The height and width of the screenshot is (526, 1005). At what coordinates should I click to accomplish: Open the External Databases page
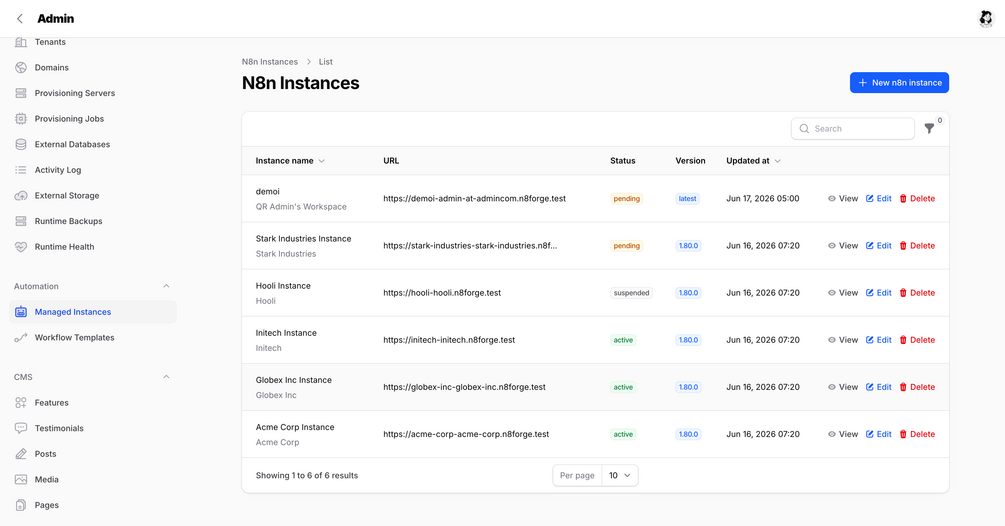click(x=72, y=144)
